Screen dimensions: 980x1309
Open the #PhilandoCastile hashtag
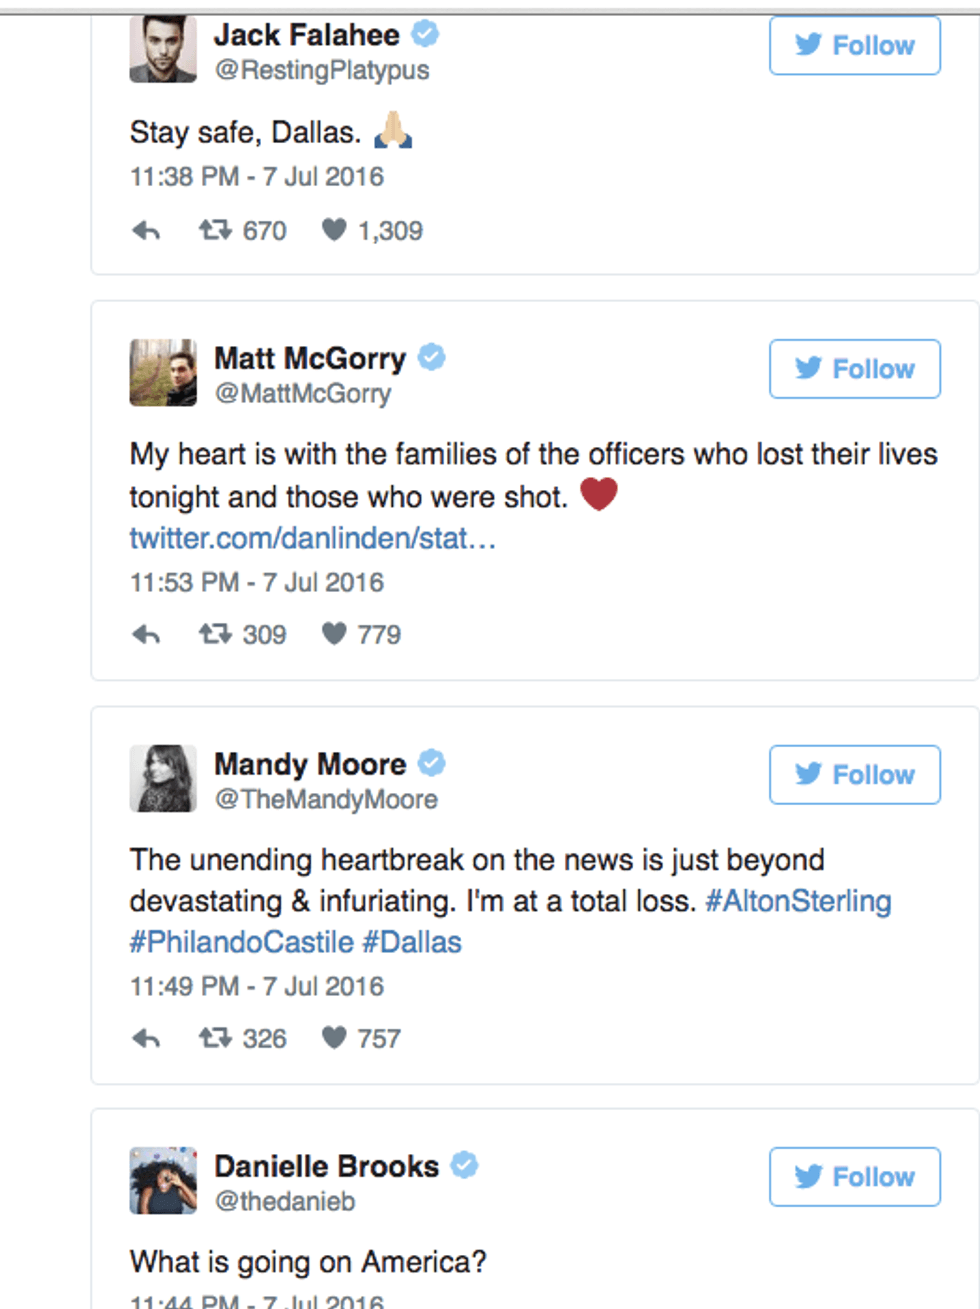[x=241, y=943]
